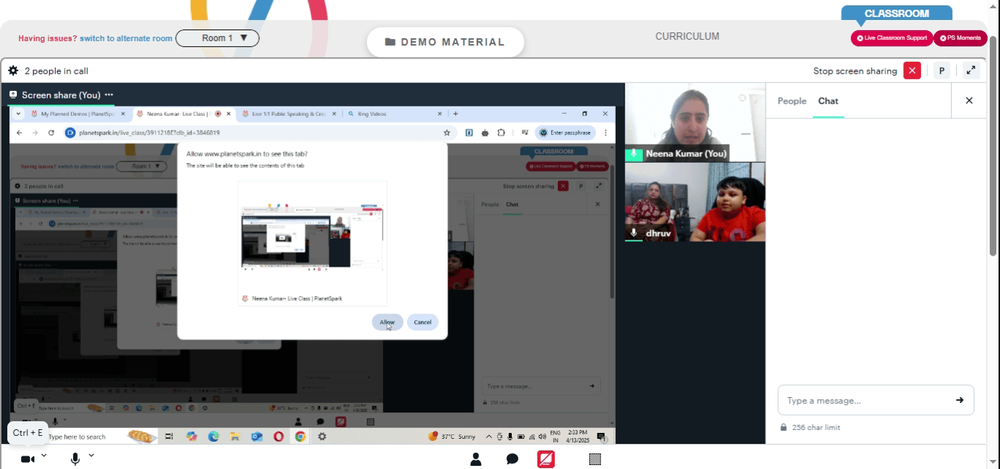Open the Live 1:1 Public Speaking Chrome tab
Screen dimensions: 1000x469
[x=288, y=114]
